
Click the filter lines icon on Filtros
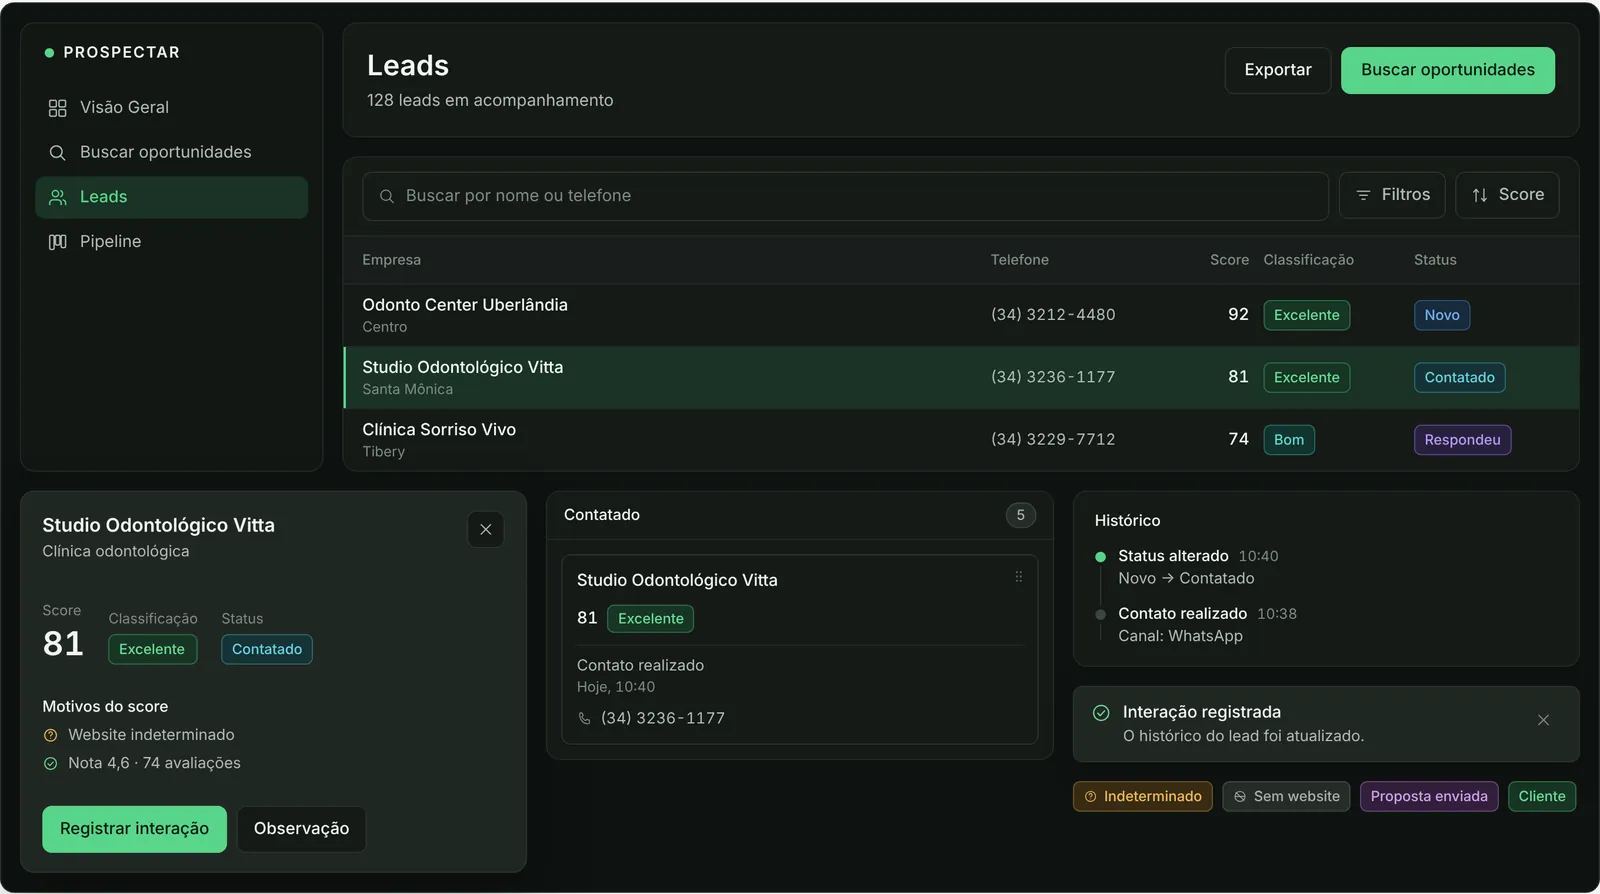pos(1363,195)
